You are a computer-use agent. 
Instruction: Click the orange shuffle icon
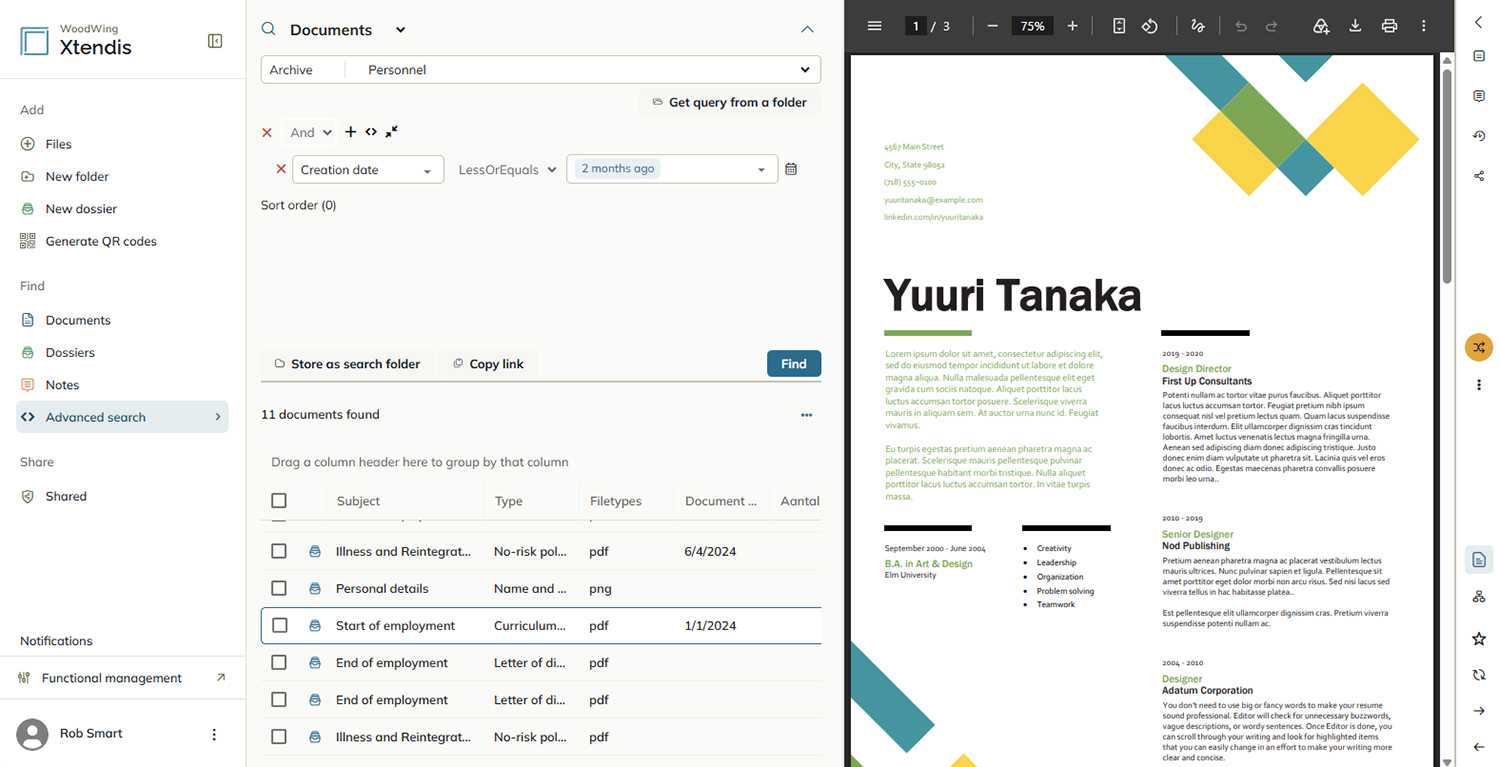pos(1479,347)
